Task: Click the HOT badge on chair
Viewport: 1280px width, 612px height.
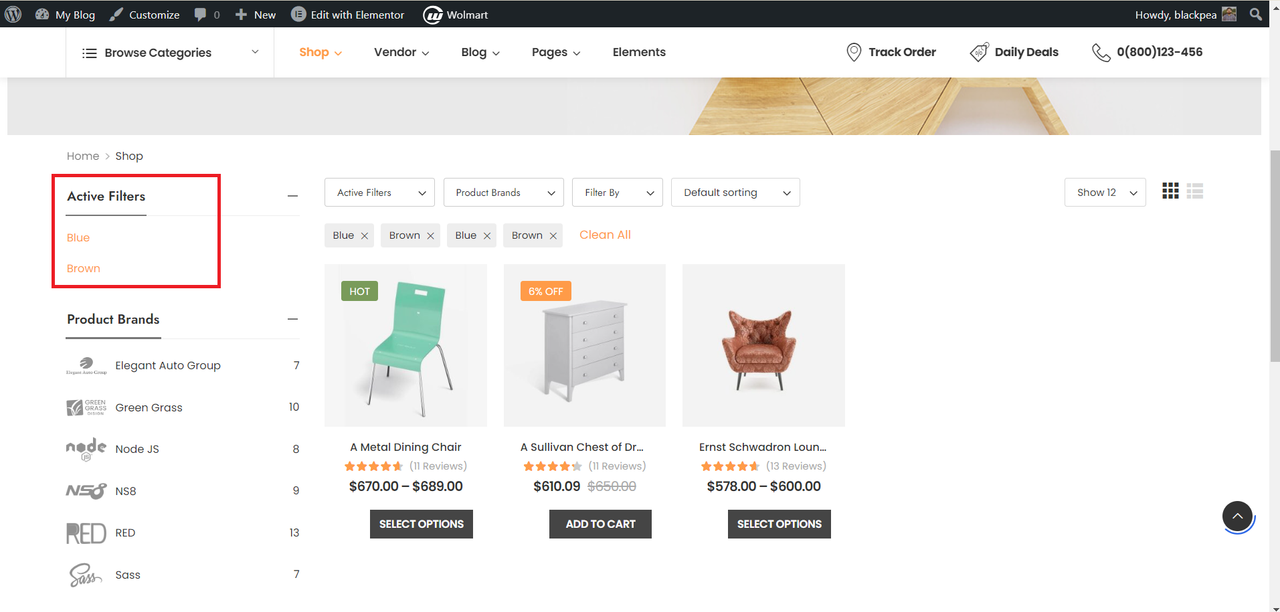Action: [360, 291]
